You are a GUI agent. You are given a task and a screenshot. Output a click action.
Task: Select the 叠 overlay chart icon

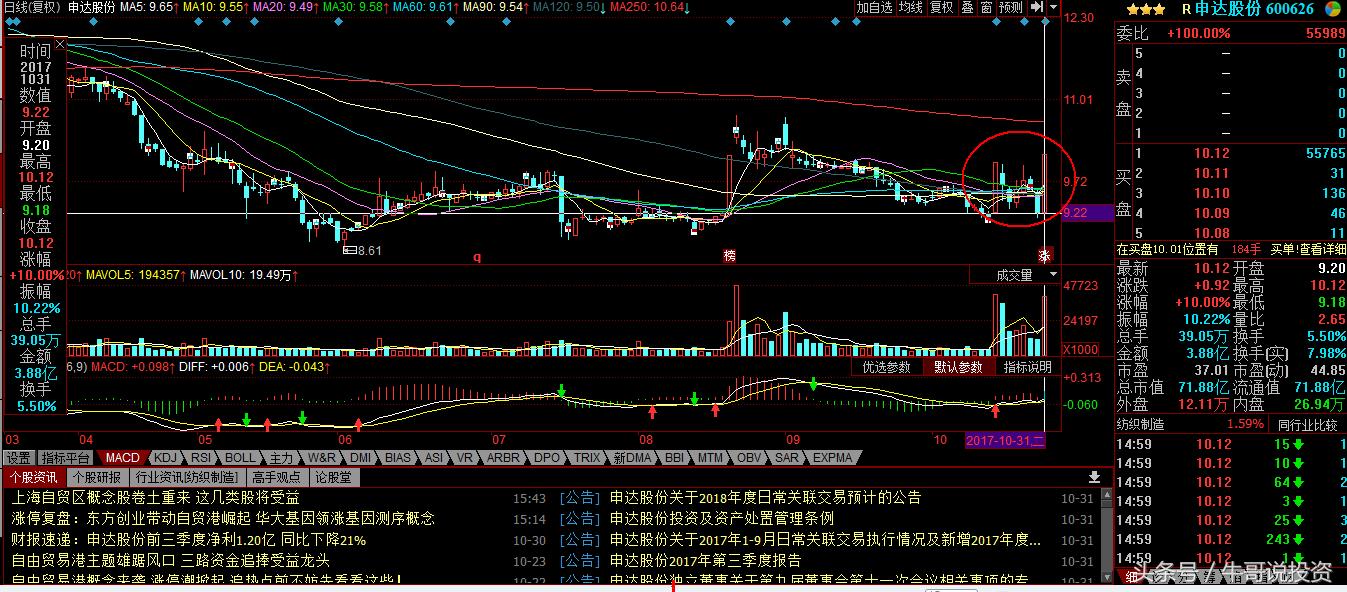coord(966,7)
